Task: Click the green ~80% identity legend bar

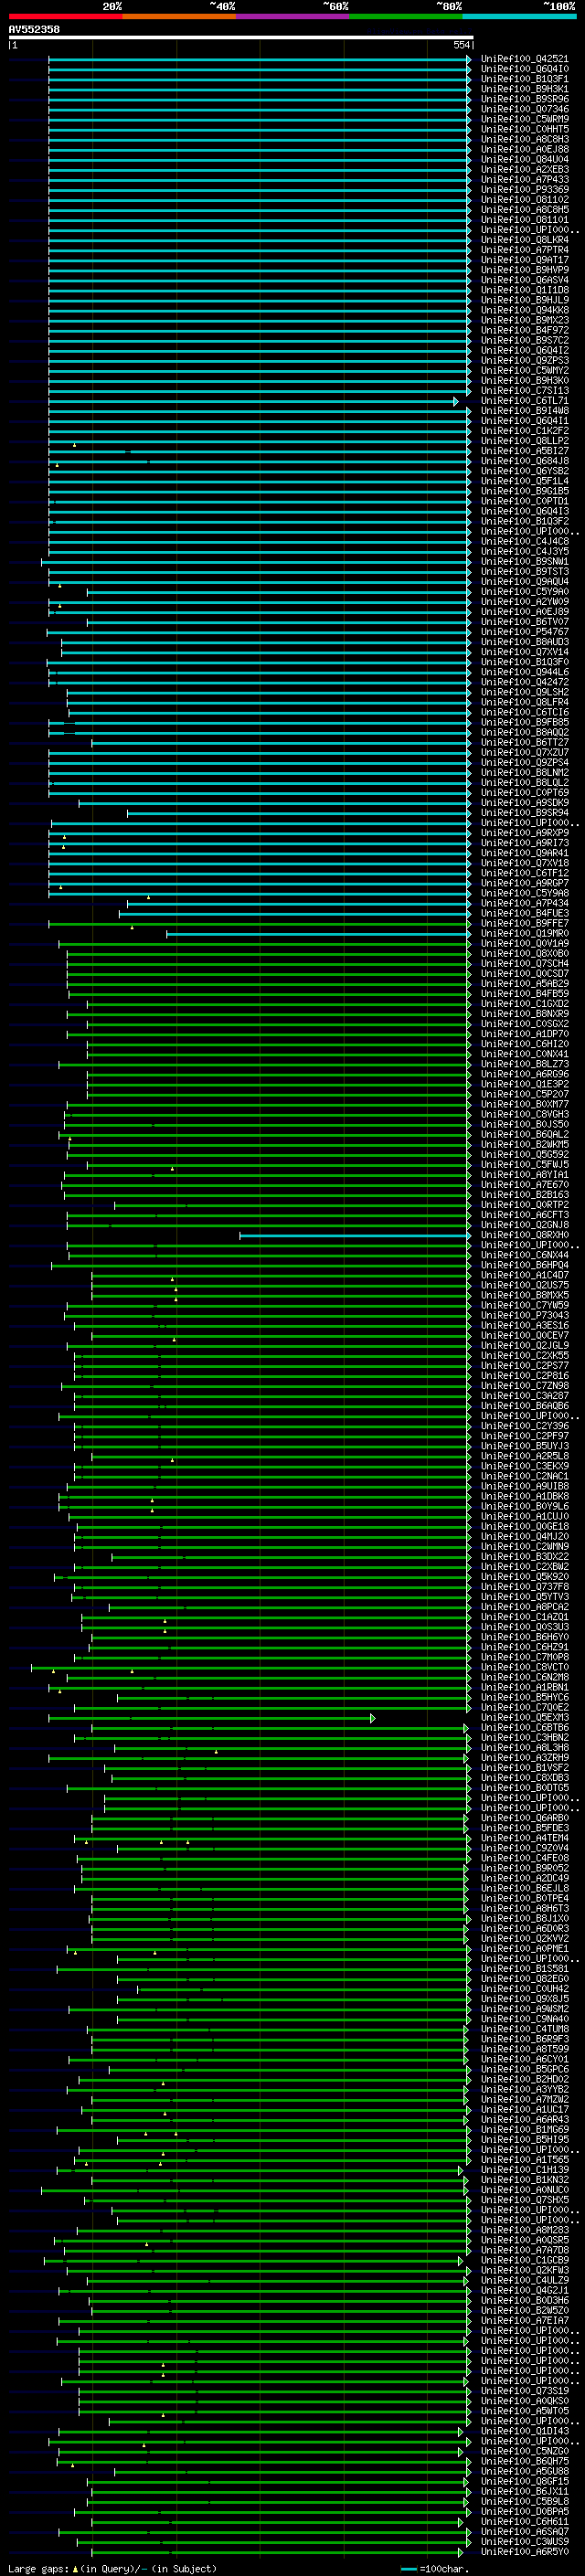Action: pyautogui.click(x=406, y=16)
